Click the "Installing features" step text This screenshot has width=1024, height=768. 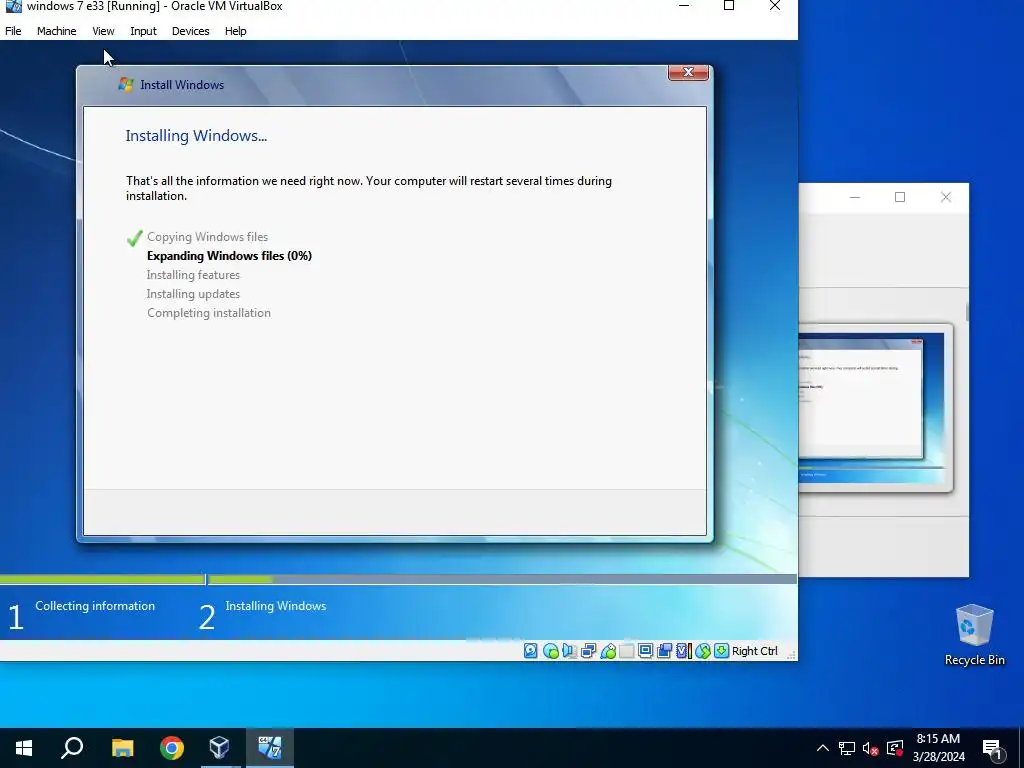click(193, 275)
